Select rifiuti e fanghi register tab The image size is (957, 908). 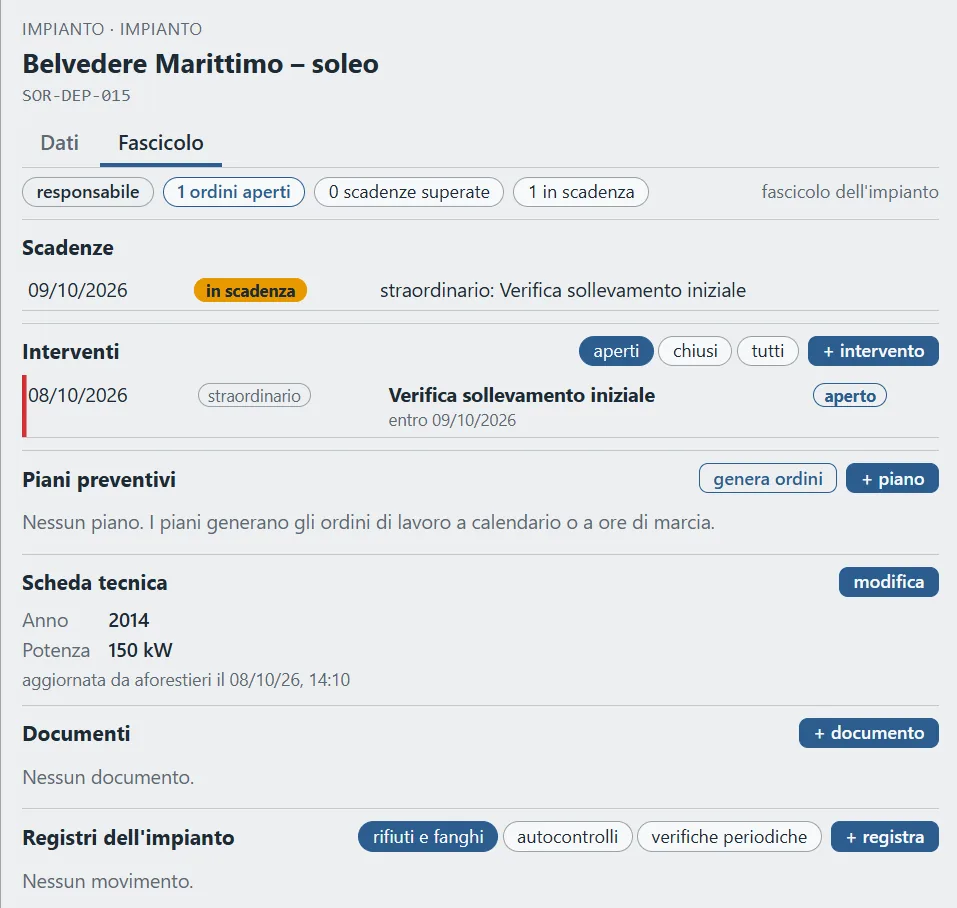click(428, 837)
